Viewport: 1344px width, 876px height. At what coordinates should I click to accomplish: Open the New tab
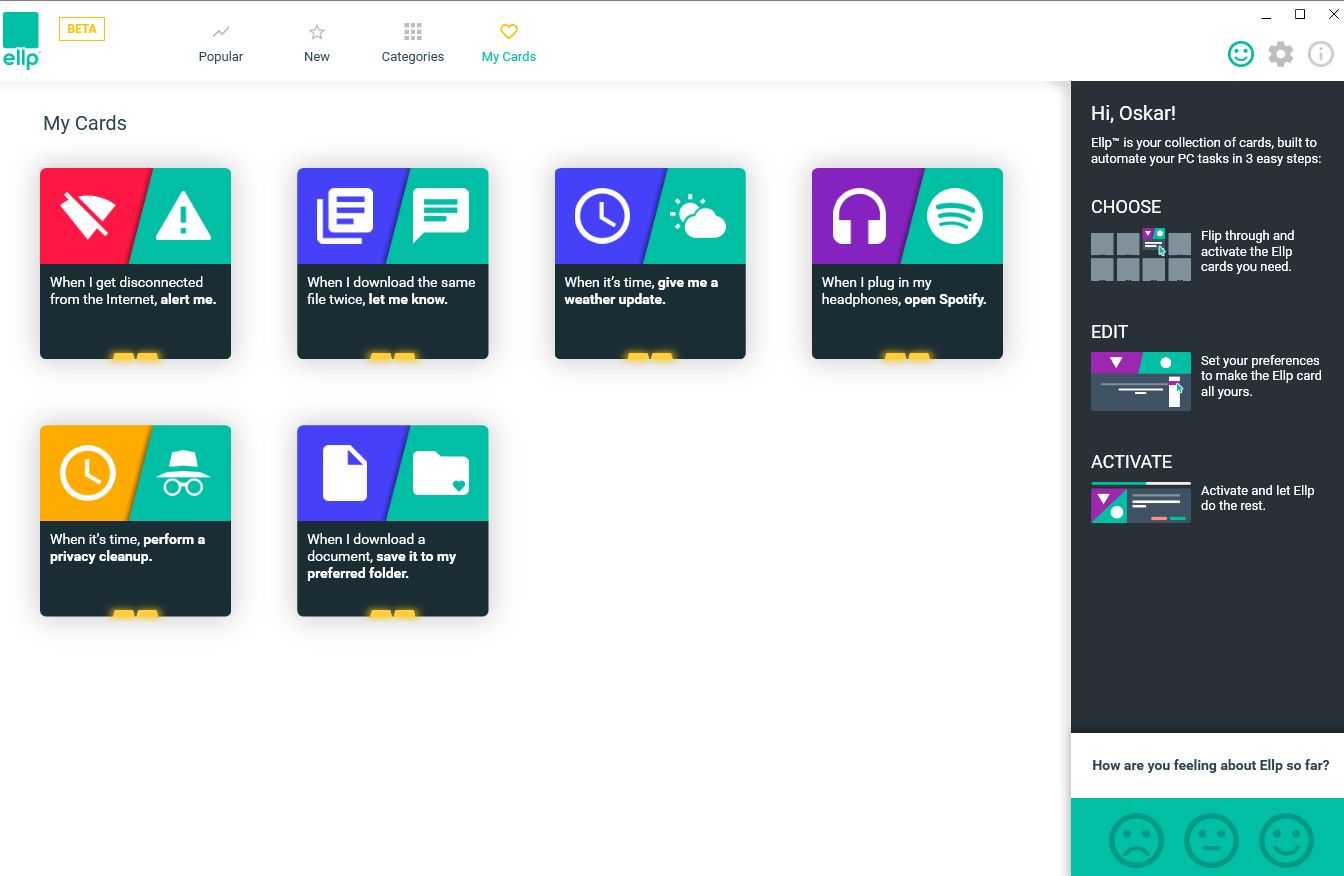pos(317,44)
